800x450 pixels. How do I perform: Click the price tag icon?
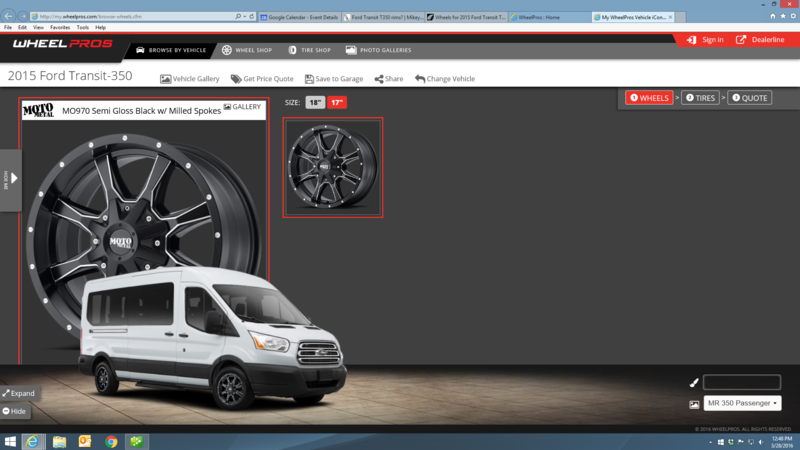click(x=236, y=79)
